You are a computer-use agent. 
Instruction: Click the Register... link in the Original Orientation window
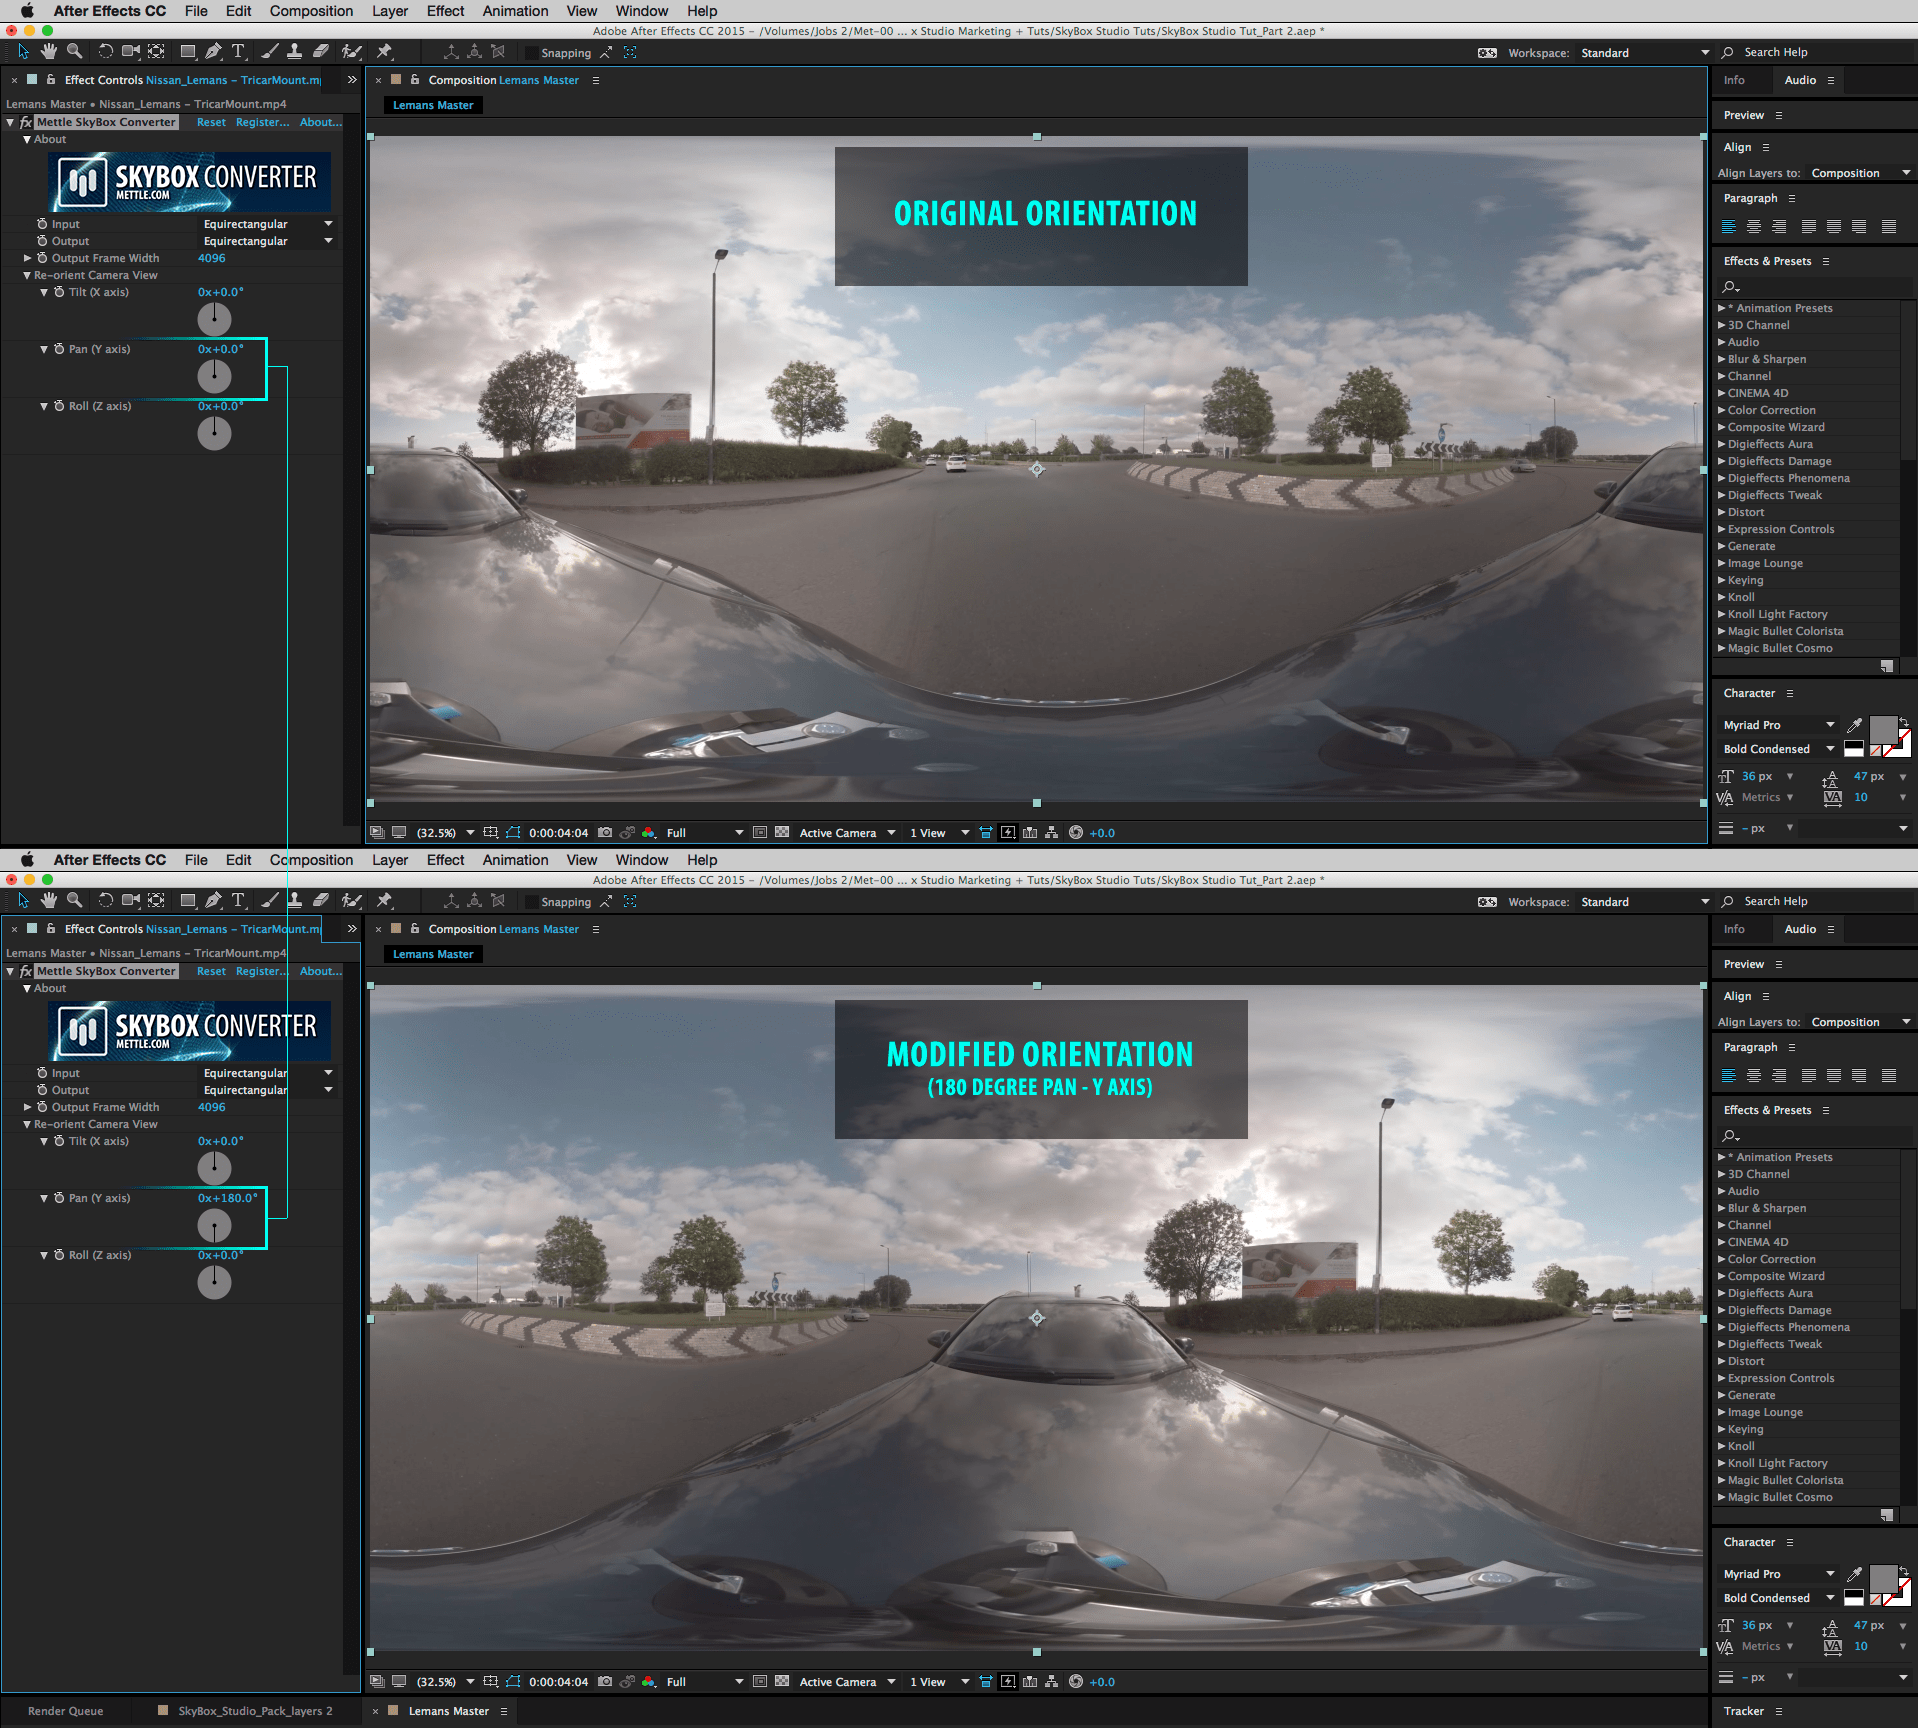[262, 122]
